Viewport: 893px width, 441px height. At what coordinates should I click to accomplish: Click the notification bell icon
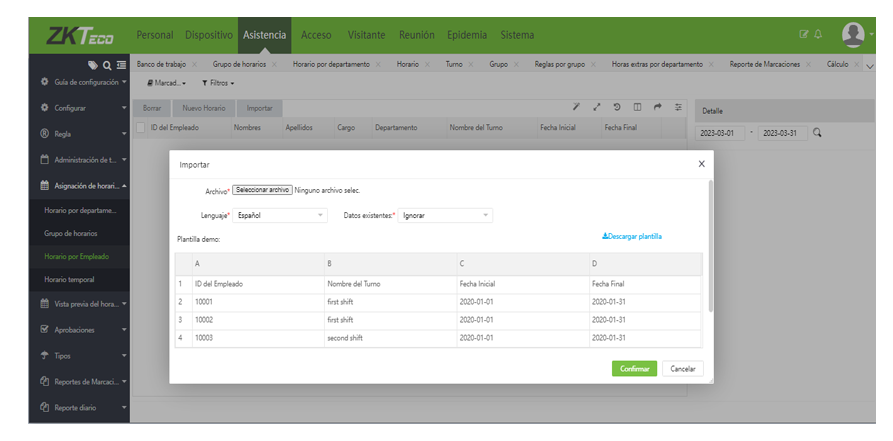[818, 35]
